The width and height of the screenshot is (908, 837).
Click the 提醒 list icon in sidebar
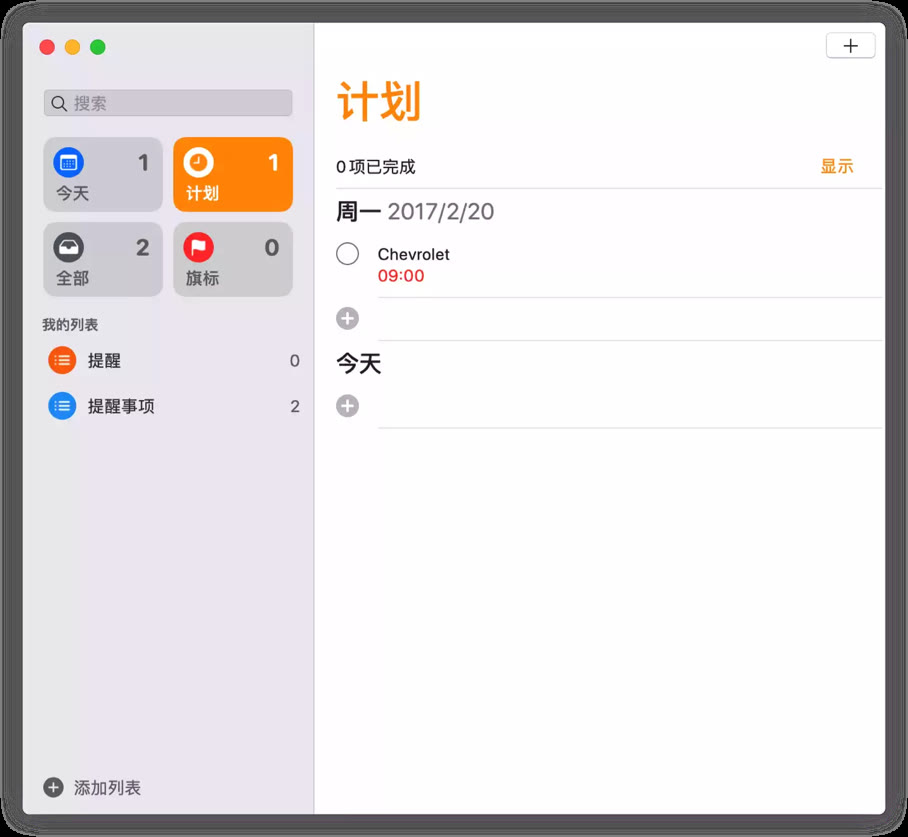click(x=61, y=360)
